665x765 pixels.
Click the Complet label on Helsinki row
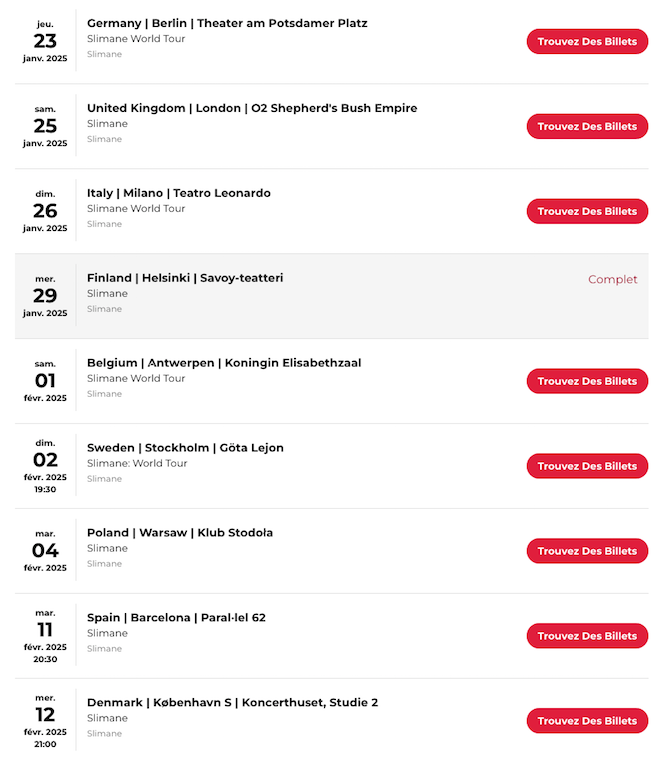(612, 279)
